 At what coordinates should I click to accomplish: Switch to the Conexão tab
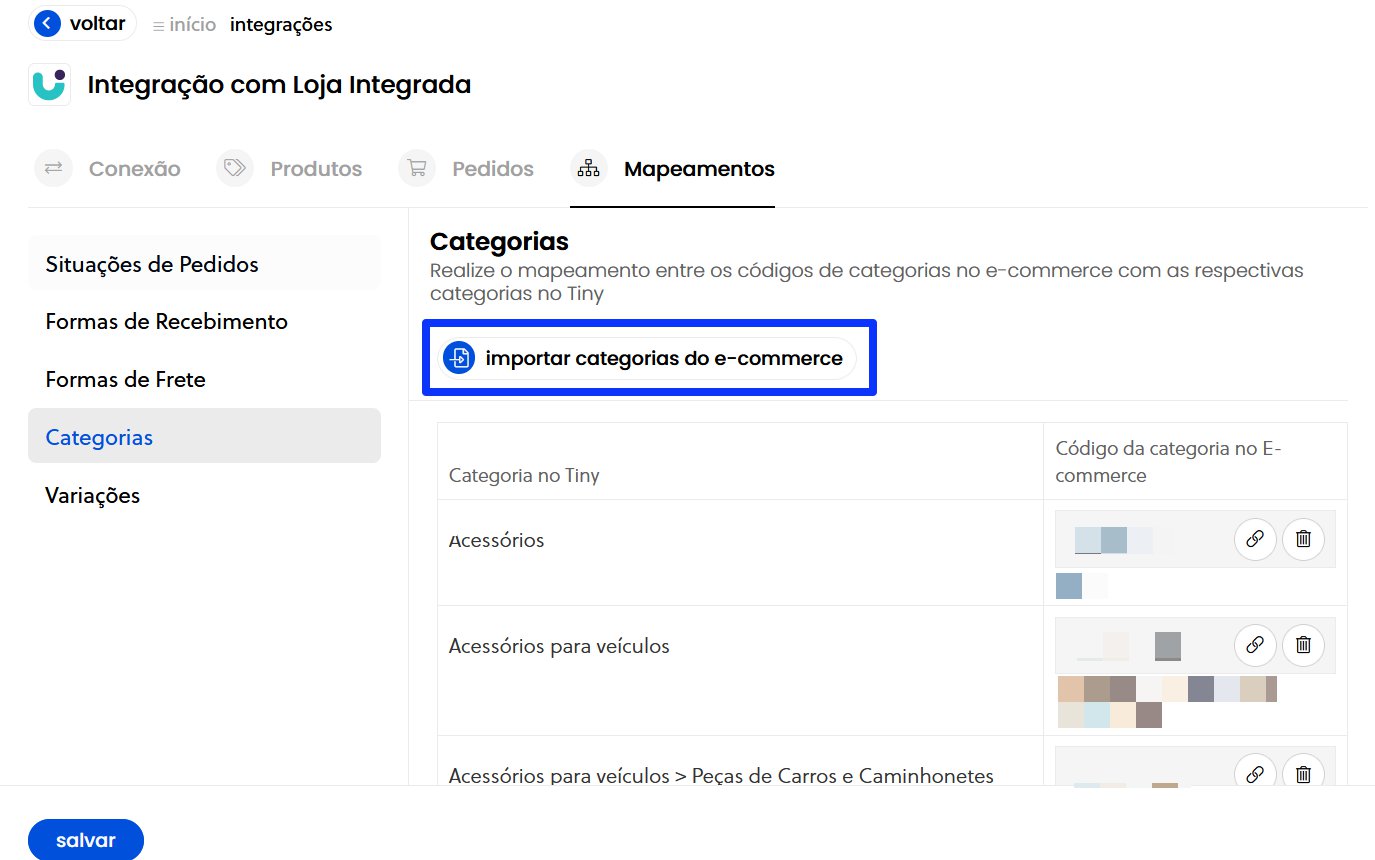pos(108,168)
